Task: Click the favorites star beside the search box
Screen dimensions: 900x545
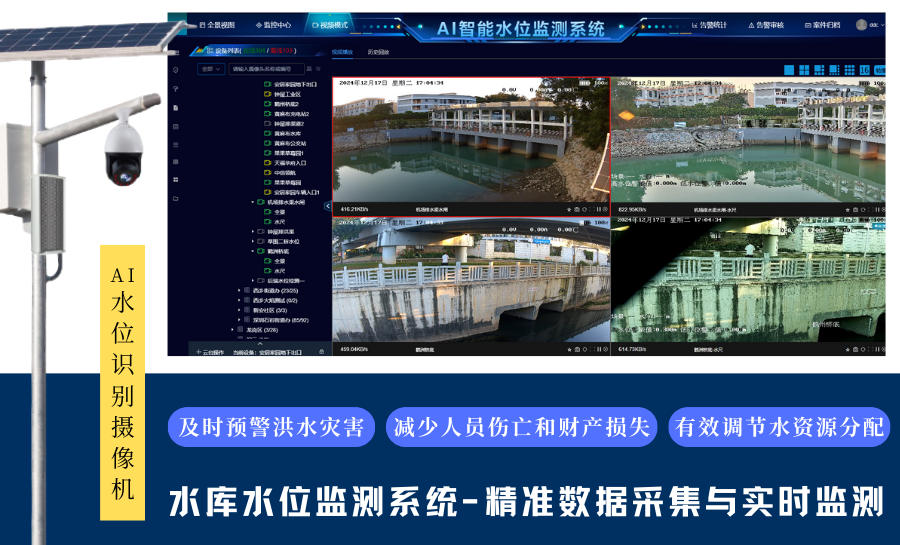Action: click(318, 69)
